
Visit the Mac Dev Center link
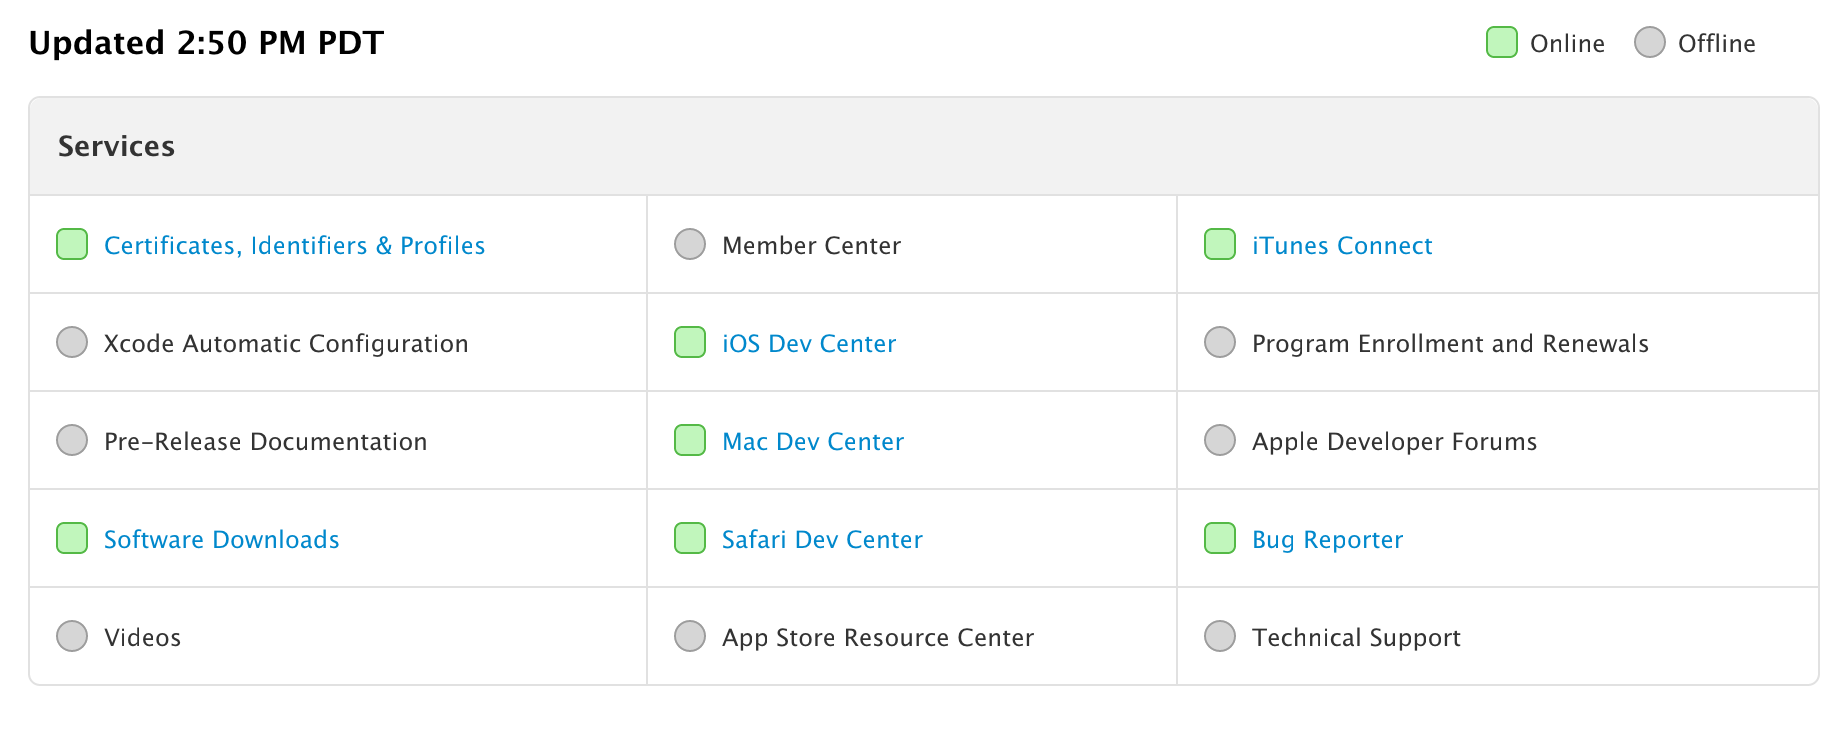(x=812, y=442)
